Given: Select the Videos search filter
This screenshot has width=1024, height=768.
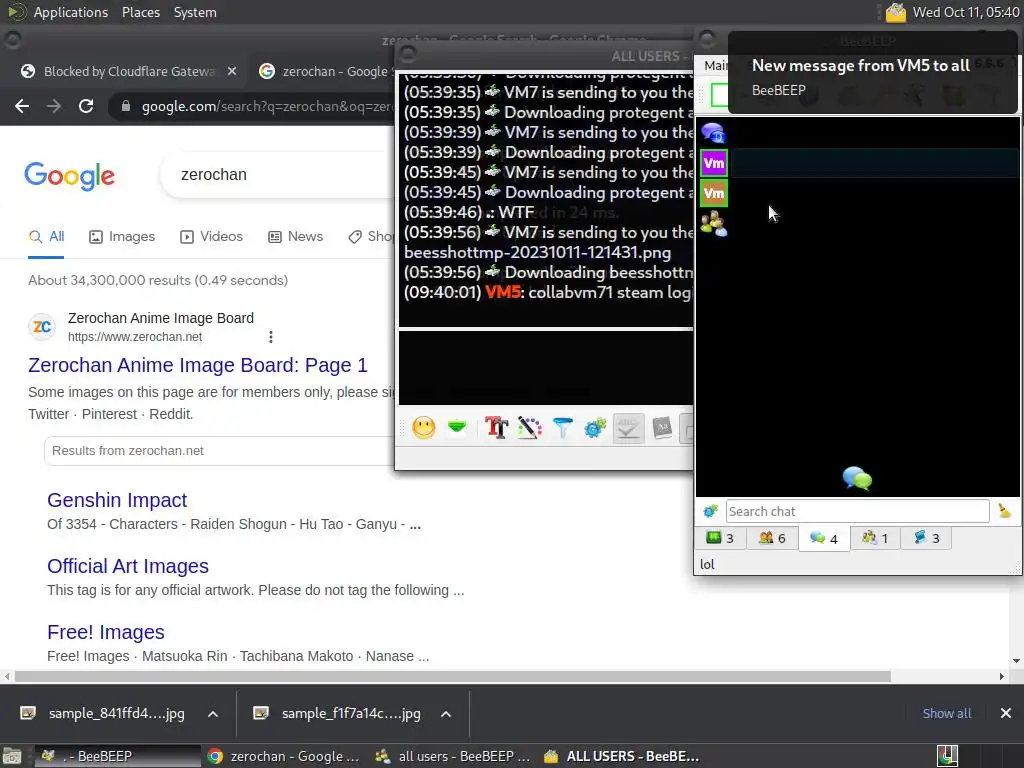Looking at the screenshot, I should pyautogui.click(x=212, y=236).
